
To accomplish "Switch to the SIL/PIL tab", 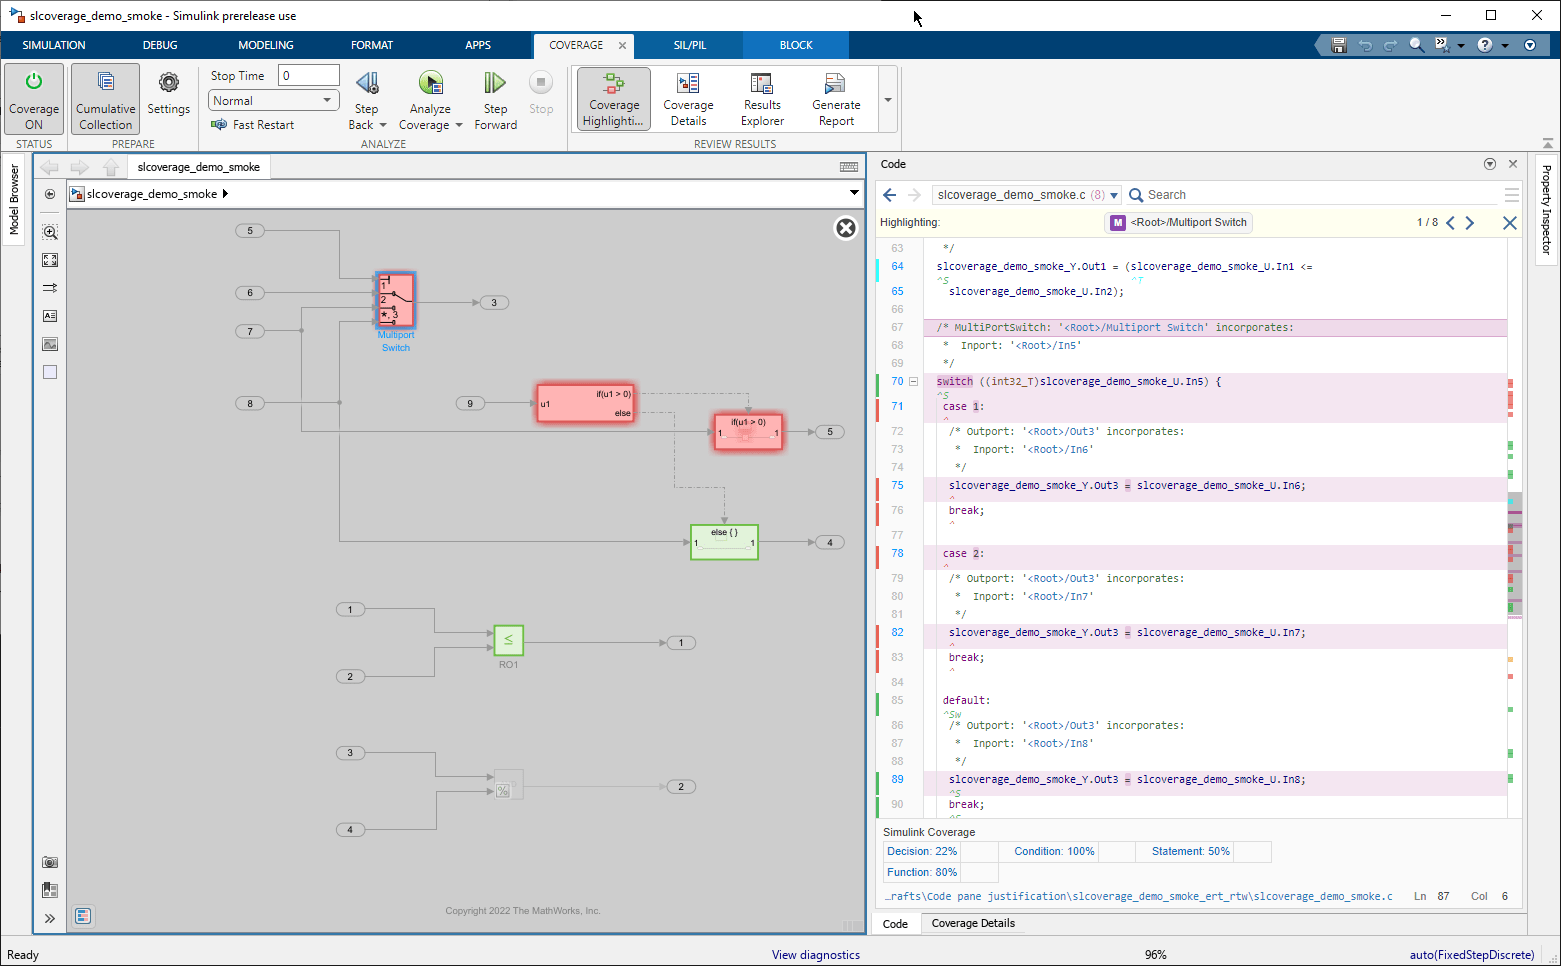I will click(690, 45).
